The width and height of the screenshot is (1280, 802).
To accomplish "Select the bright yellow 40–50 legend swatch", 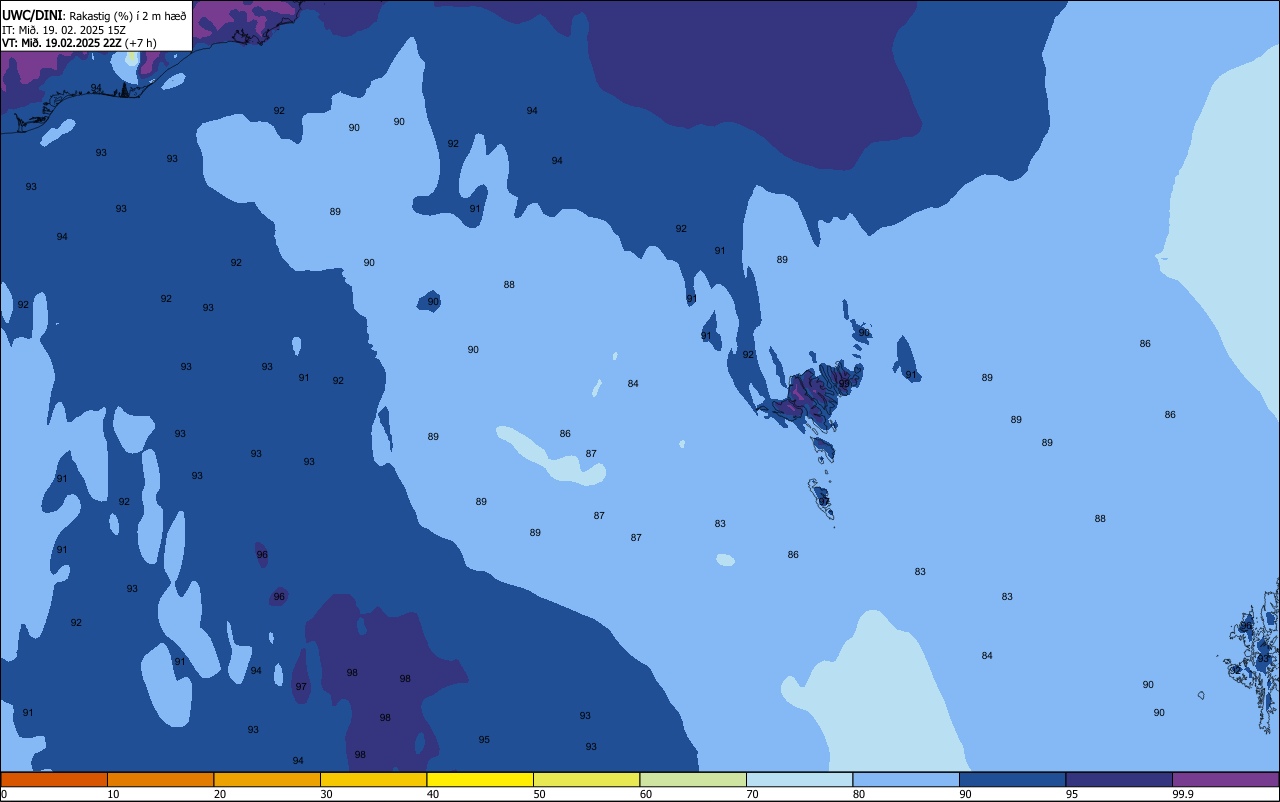I will point(480,779).
